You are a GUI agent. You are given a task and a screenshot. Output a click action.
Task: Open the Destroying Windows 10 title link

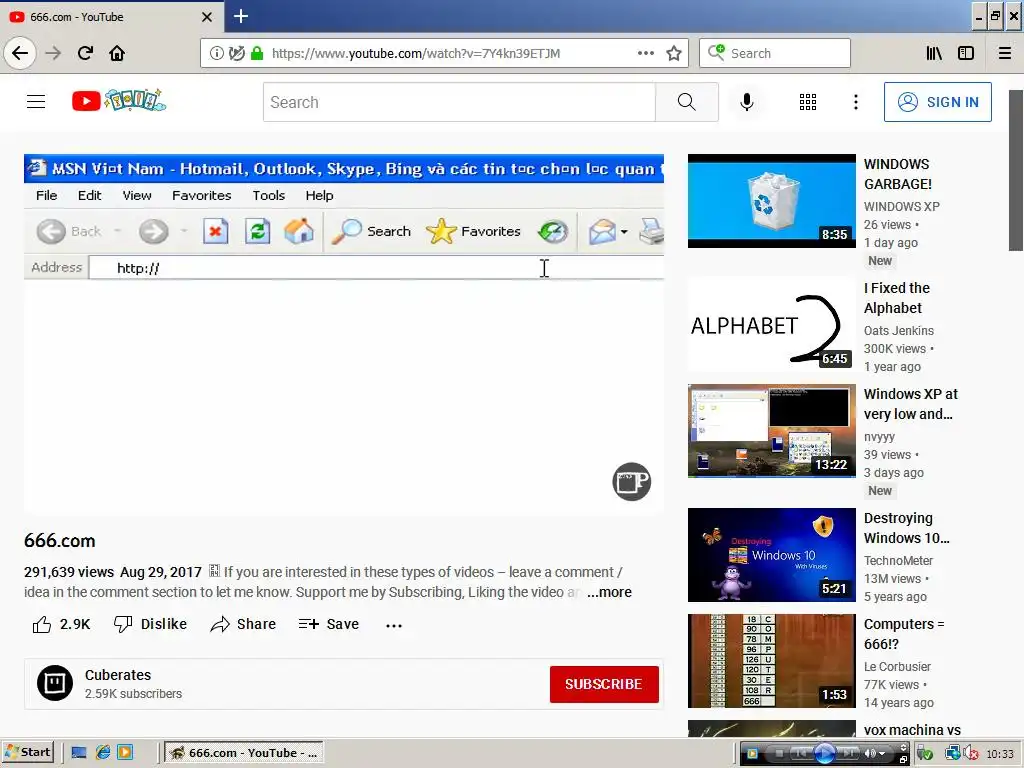pos(906,528)
